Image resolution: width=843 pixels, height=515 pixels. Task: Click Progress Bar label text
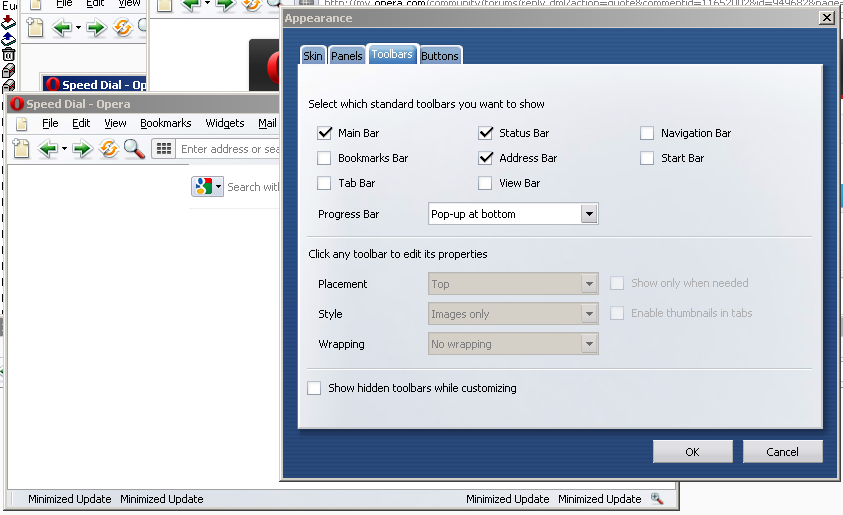[348, 214]
